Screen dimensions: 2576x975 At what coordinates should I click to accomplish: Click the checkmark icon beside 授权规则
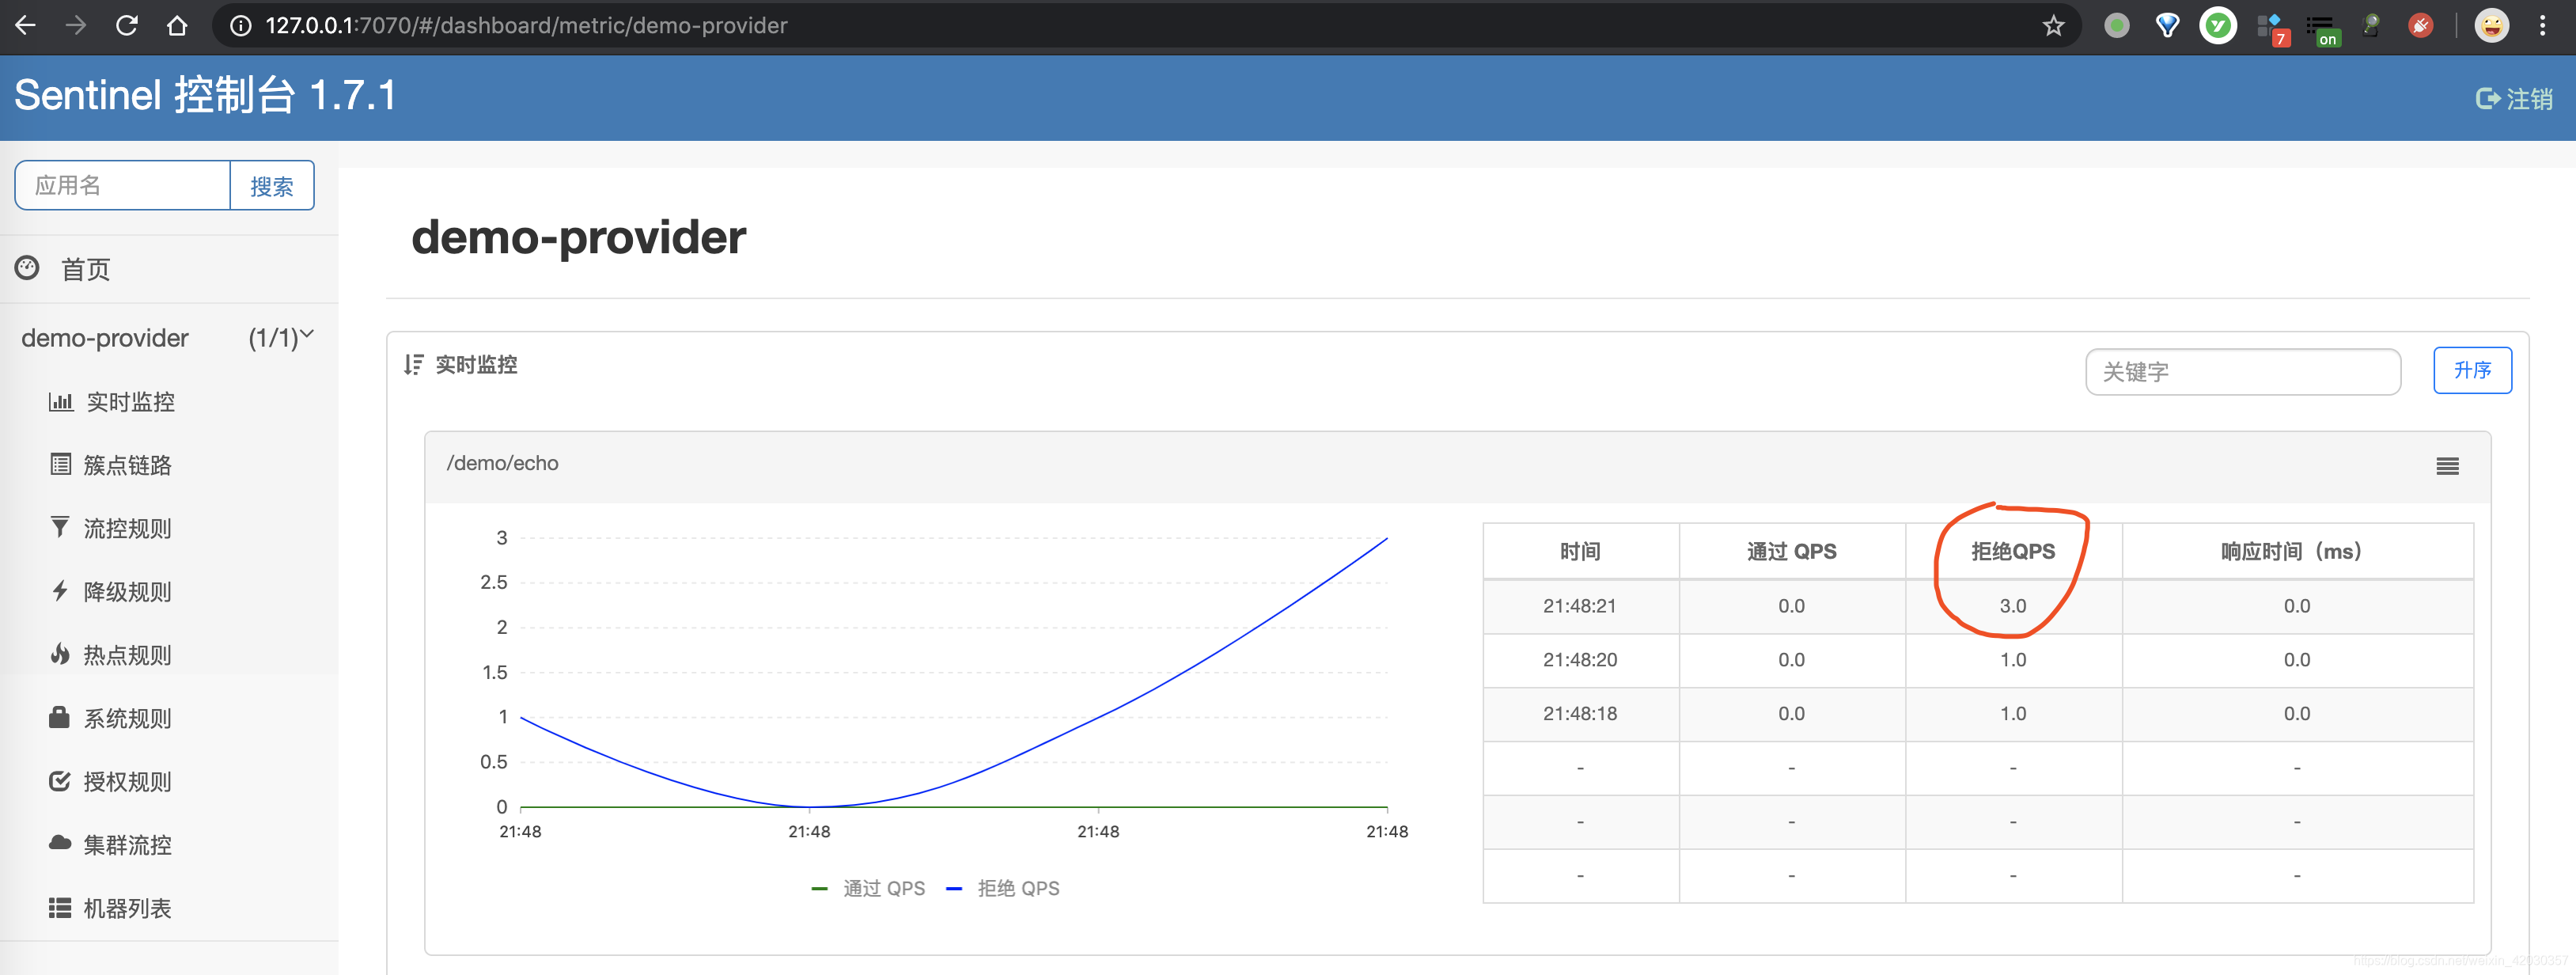click(x=60, y=781)
